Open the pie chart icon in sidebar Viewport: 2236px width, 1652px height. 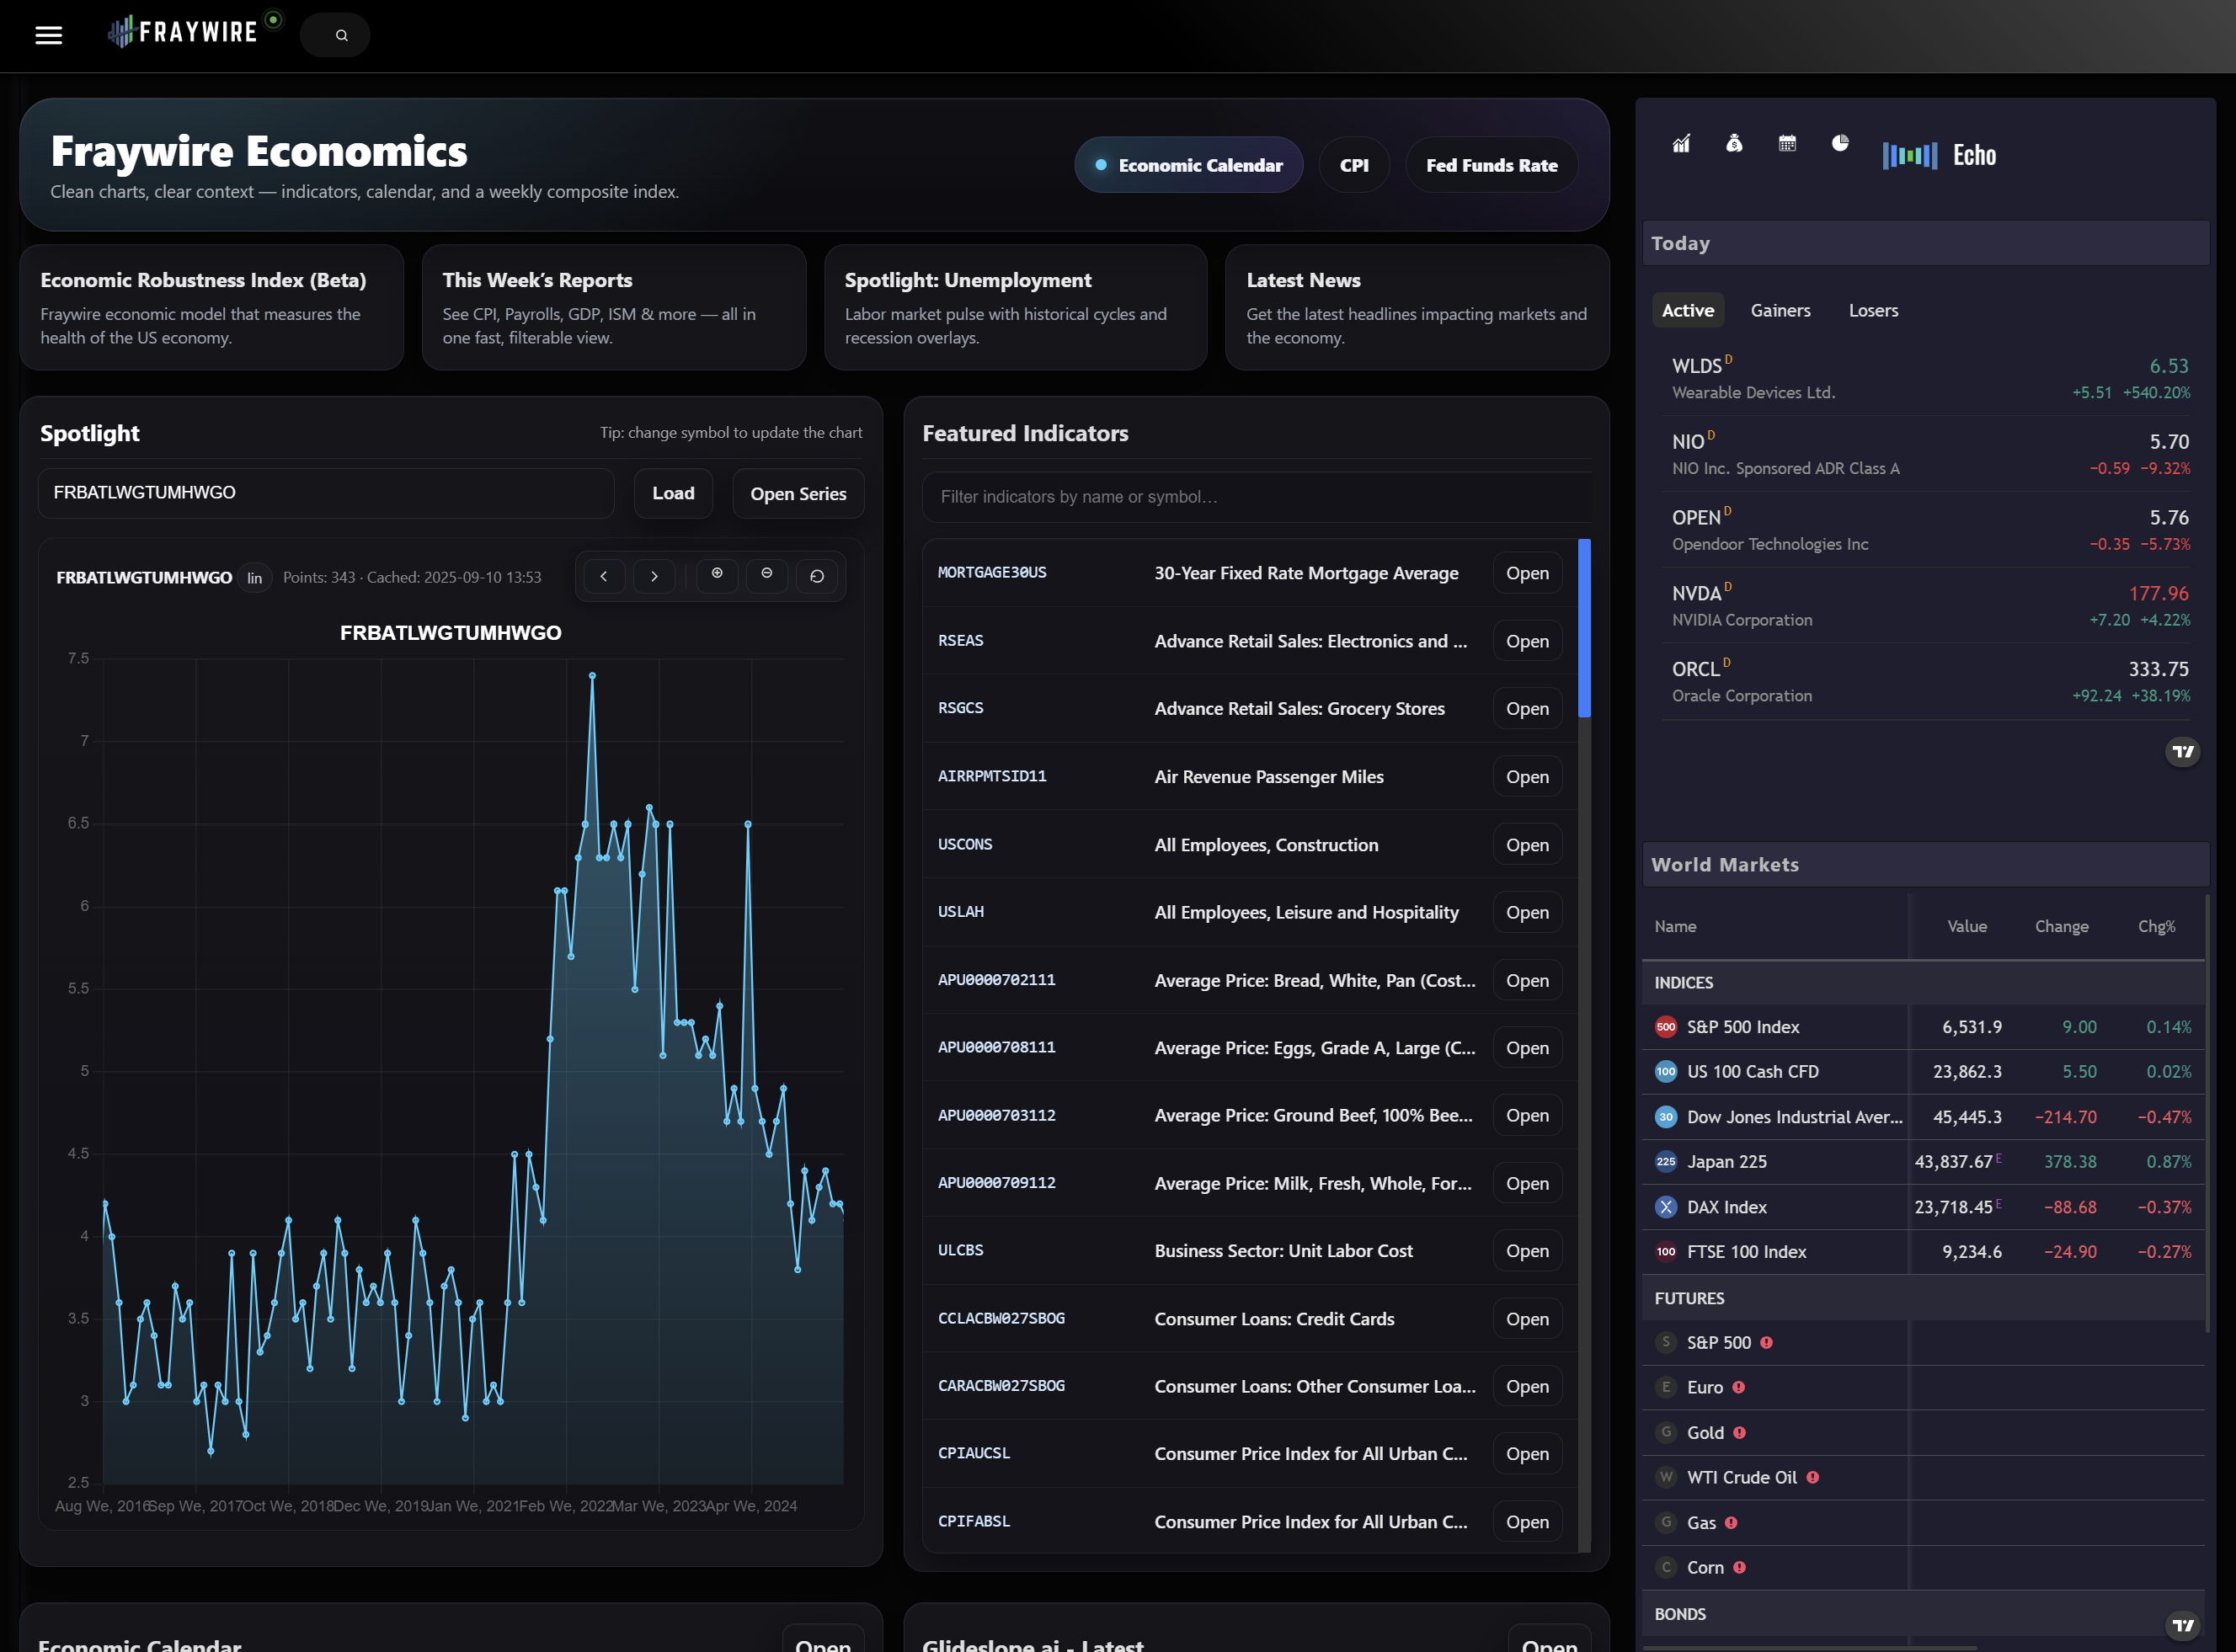(1840, 144)
